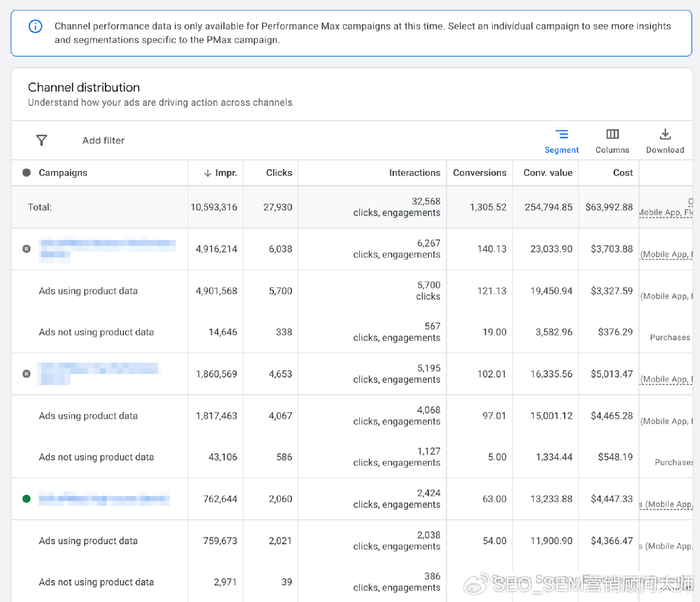
Task: Open the third campaign link with green dot
Action: [x=104, y=499]
